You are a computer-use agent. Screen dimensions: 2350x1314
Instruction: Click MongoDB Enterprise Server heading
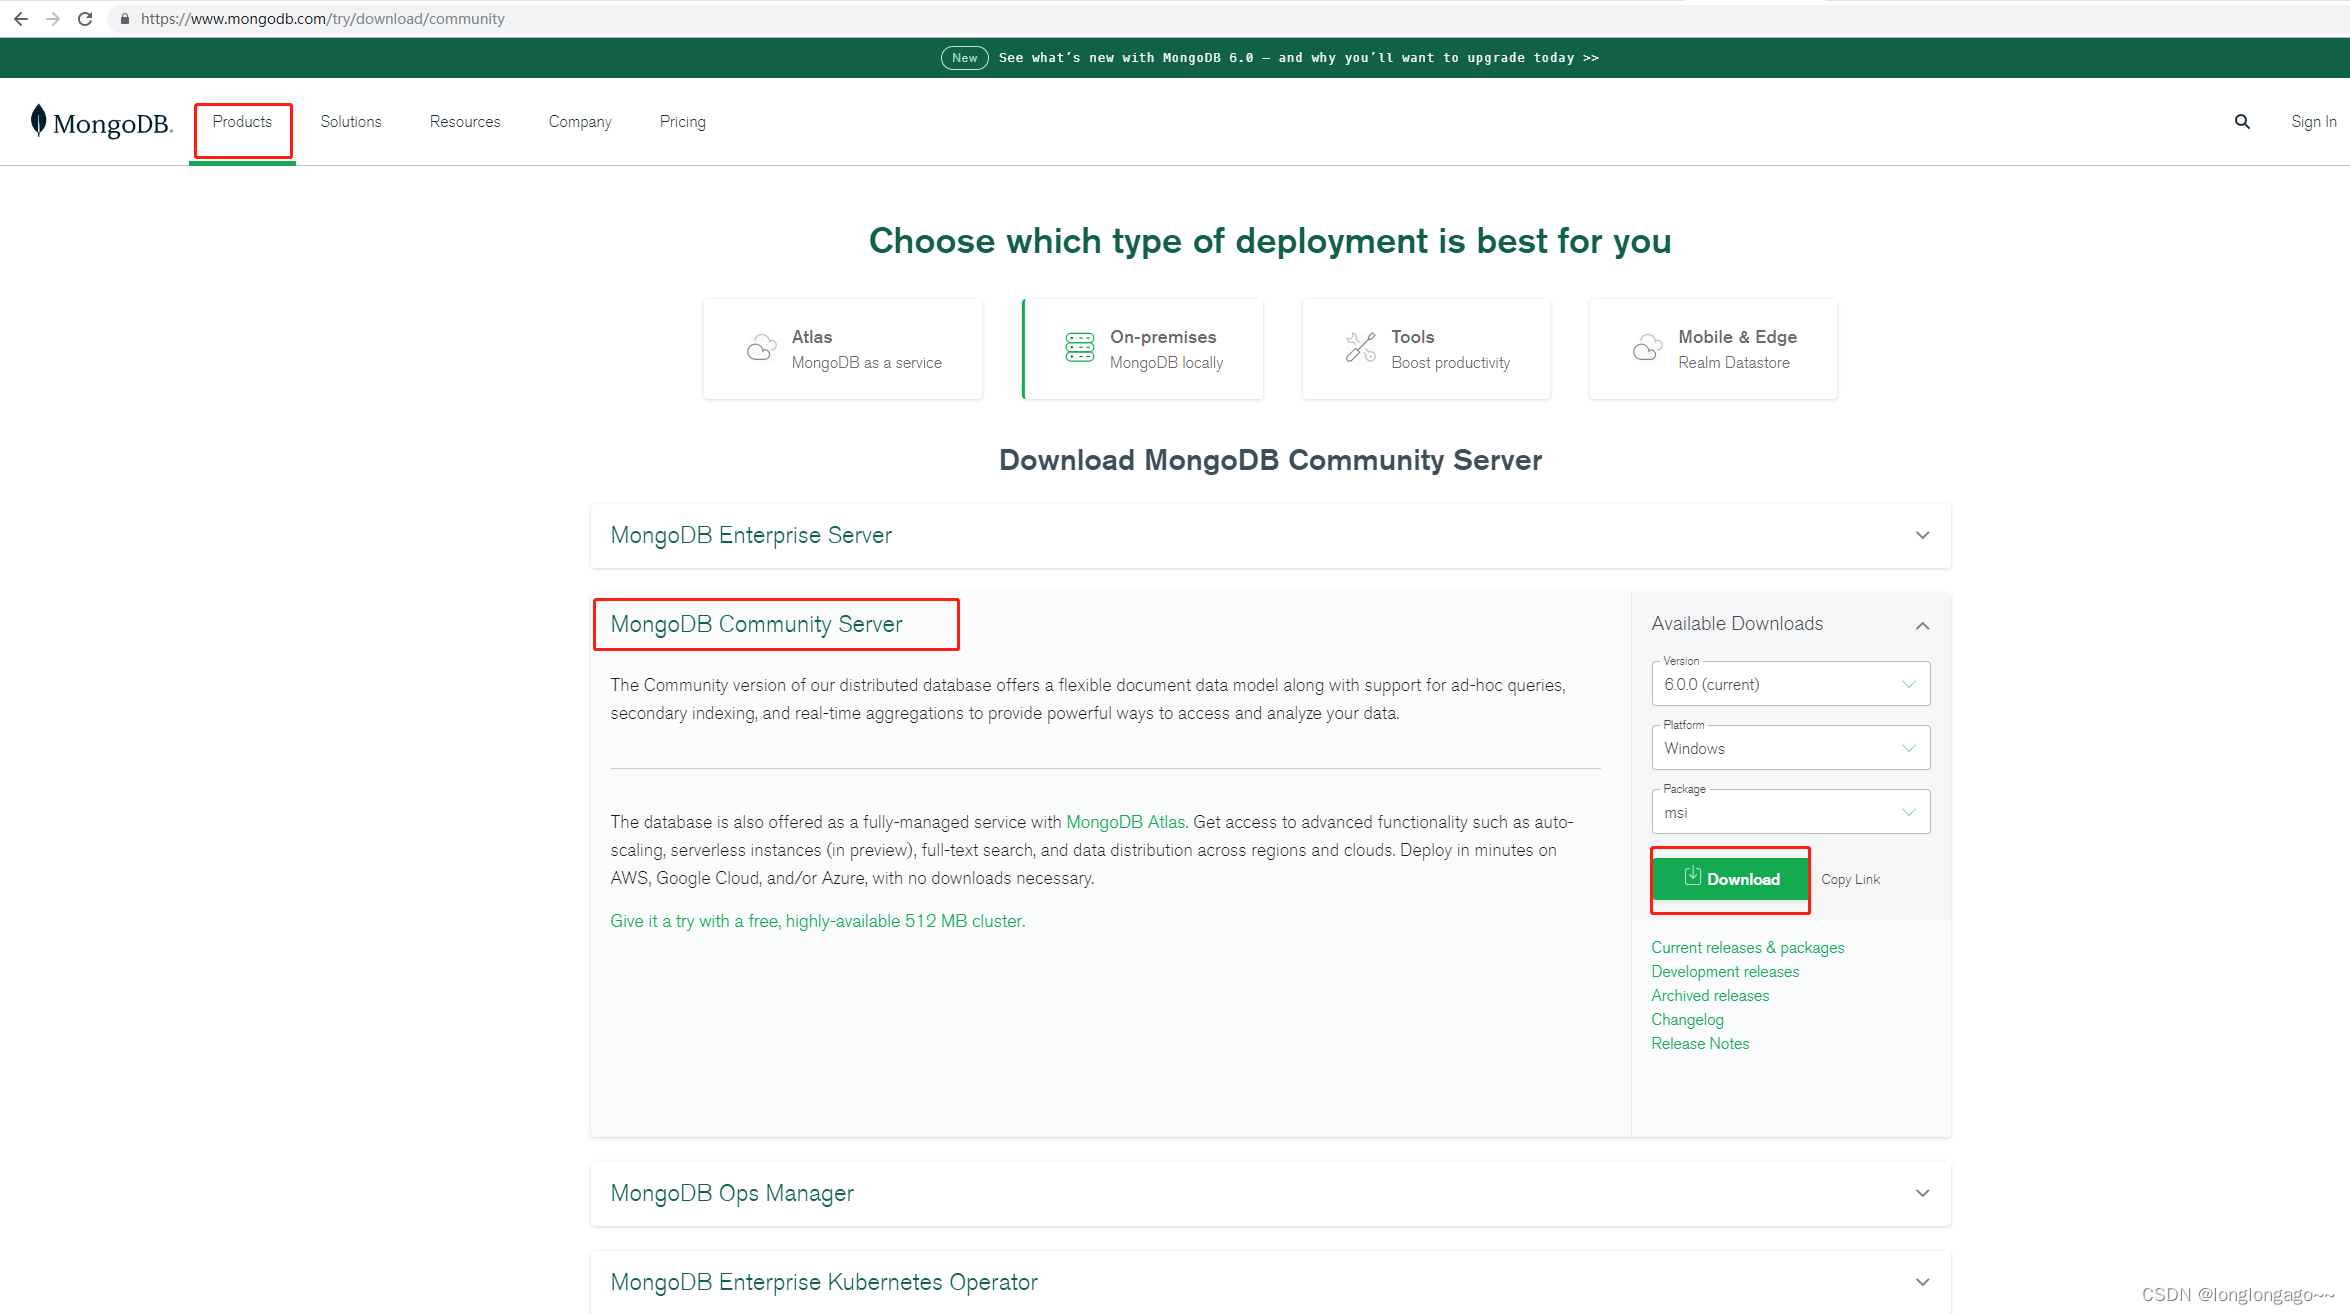click(751, 535)
